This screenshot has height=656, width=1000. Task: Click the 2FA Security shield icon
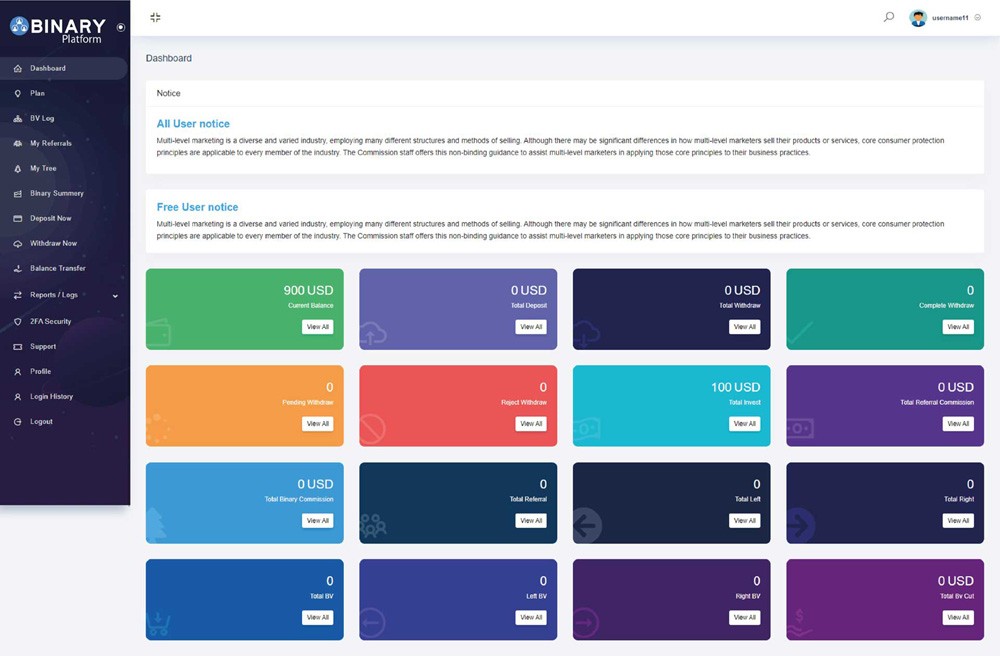(18, 322)
